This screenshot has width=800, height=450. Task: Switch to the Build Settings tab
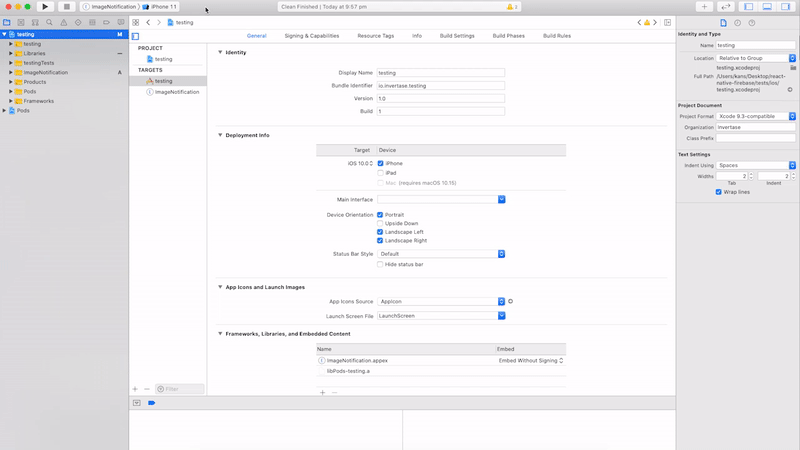click(x=457, y=36)
